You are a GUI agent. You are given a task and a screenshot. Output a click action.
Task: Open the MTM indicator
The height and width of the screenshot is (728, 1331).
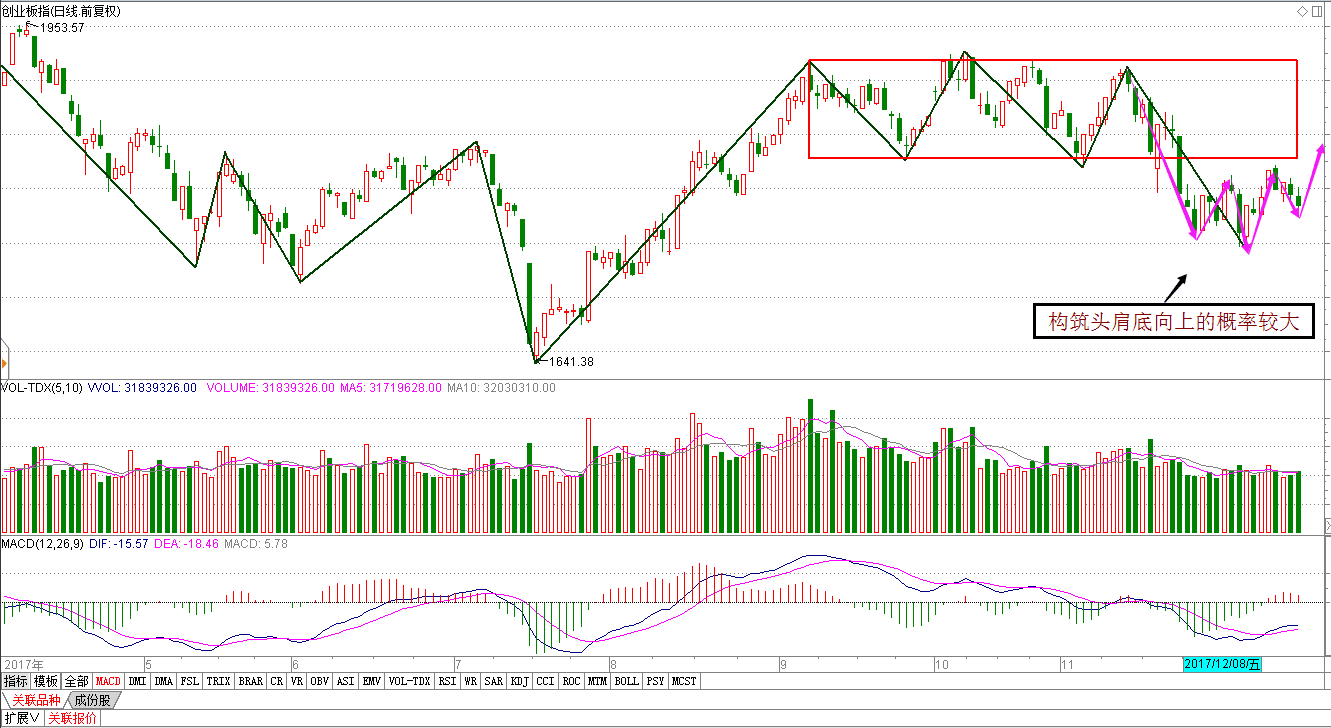click(598, 681)
